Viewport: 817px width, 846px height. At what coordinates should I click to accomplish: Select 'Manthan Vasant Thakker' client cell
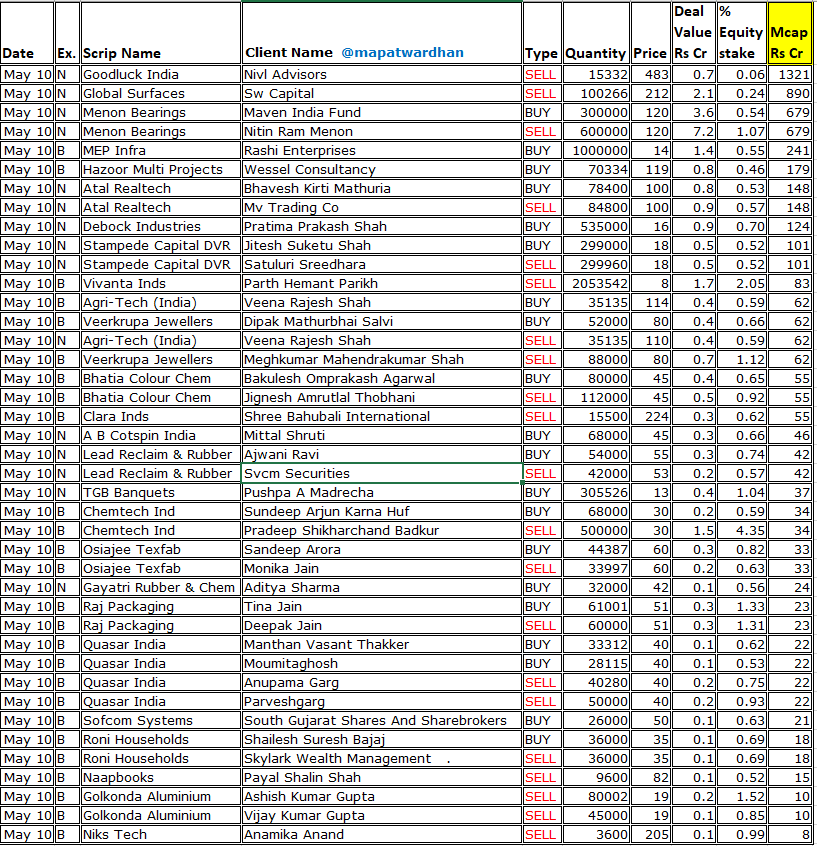(x=382, y=644)
